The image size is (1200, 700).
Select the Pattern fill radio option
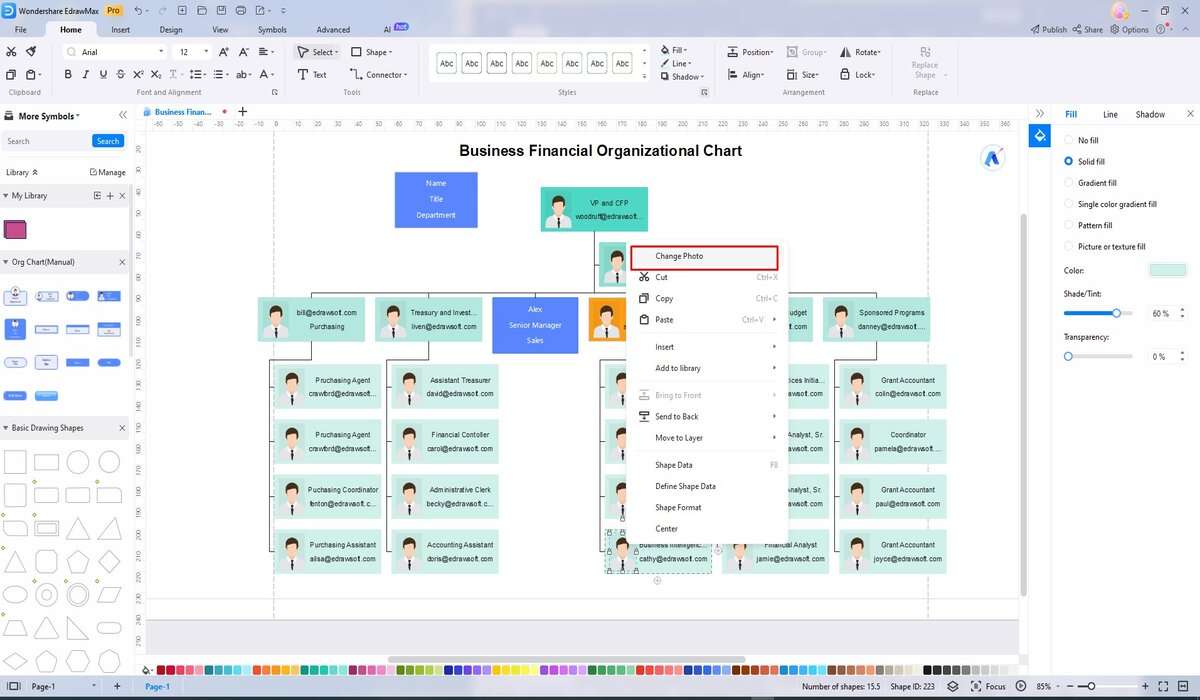[x=1069, y=225]
